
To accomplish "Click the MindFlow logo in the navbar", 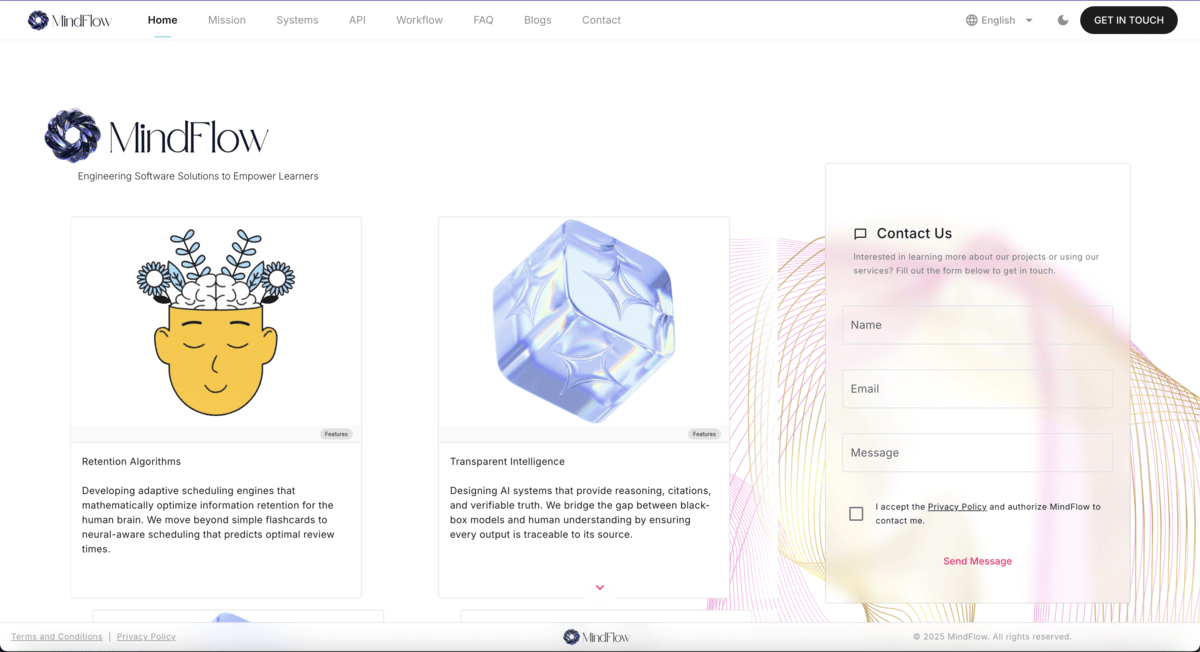I will coord(70,20).
